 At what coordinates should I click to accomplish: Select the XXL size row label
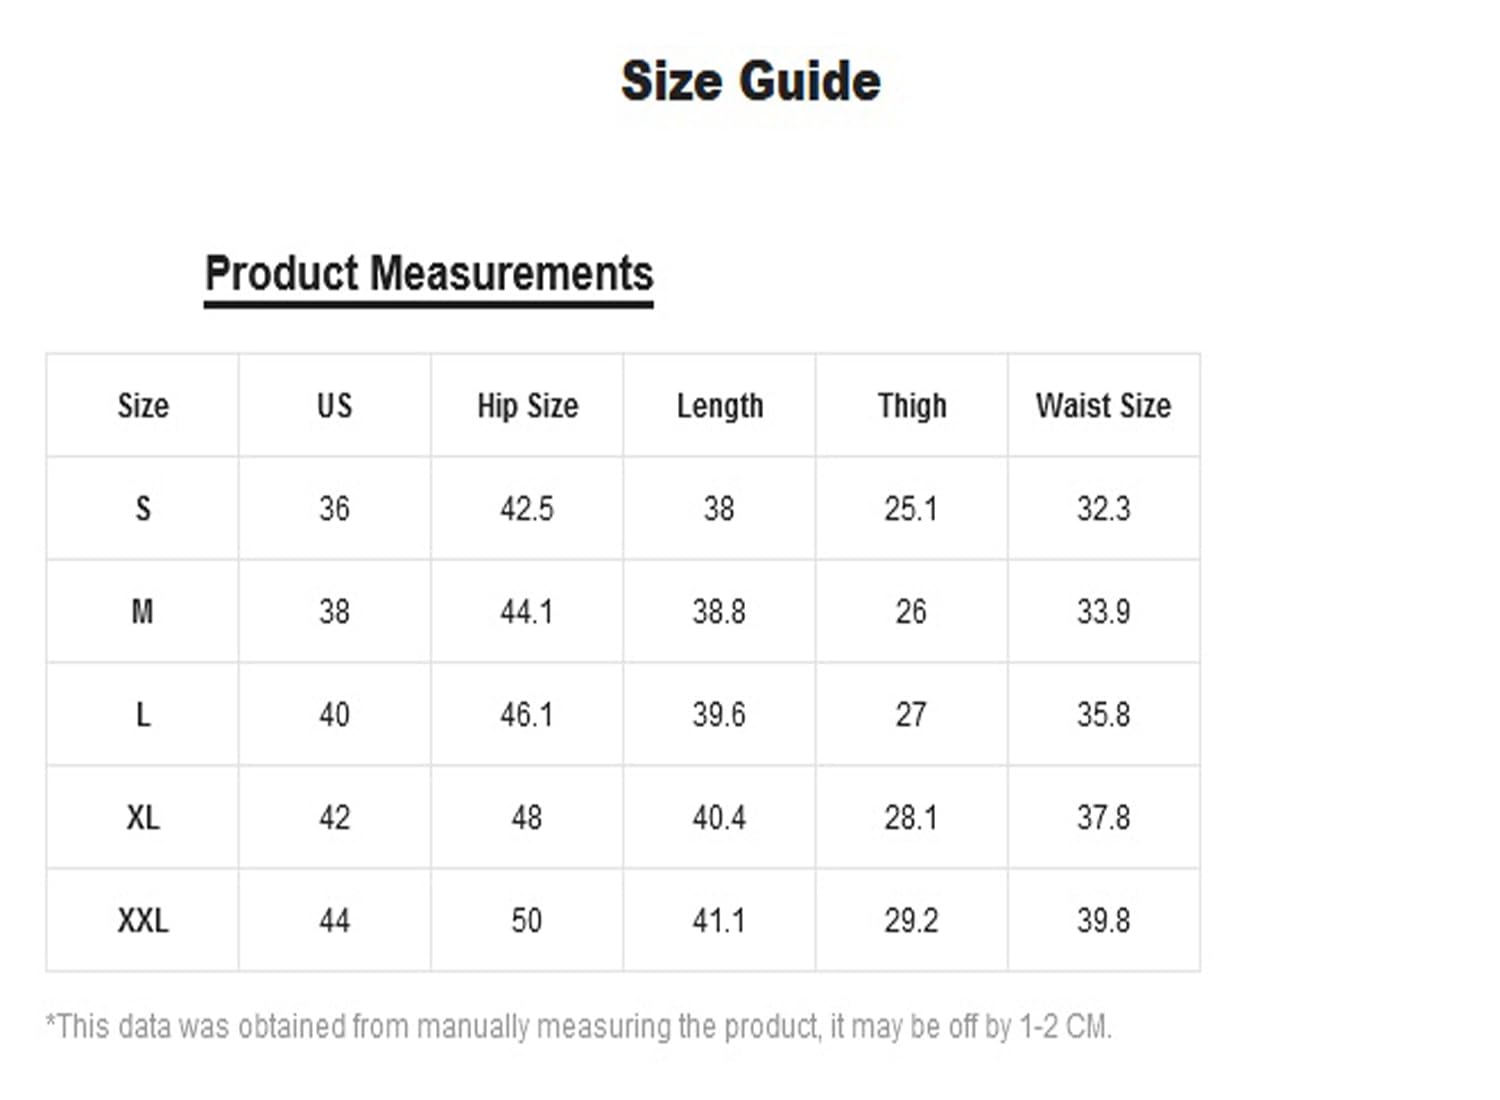(x=143, y=920)
